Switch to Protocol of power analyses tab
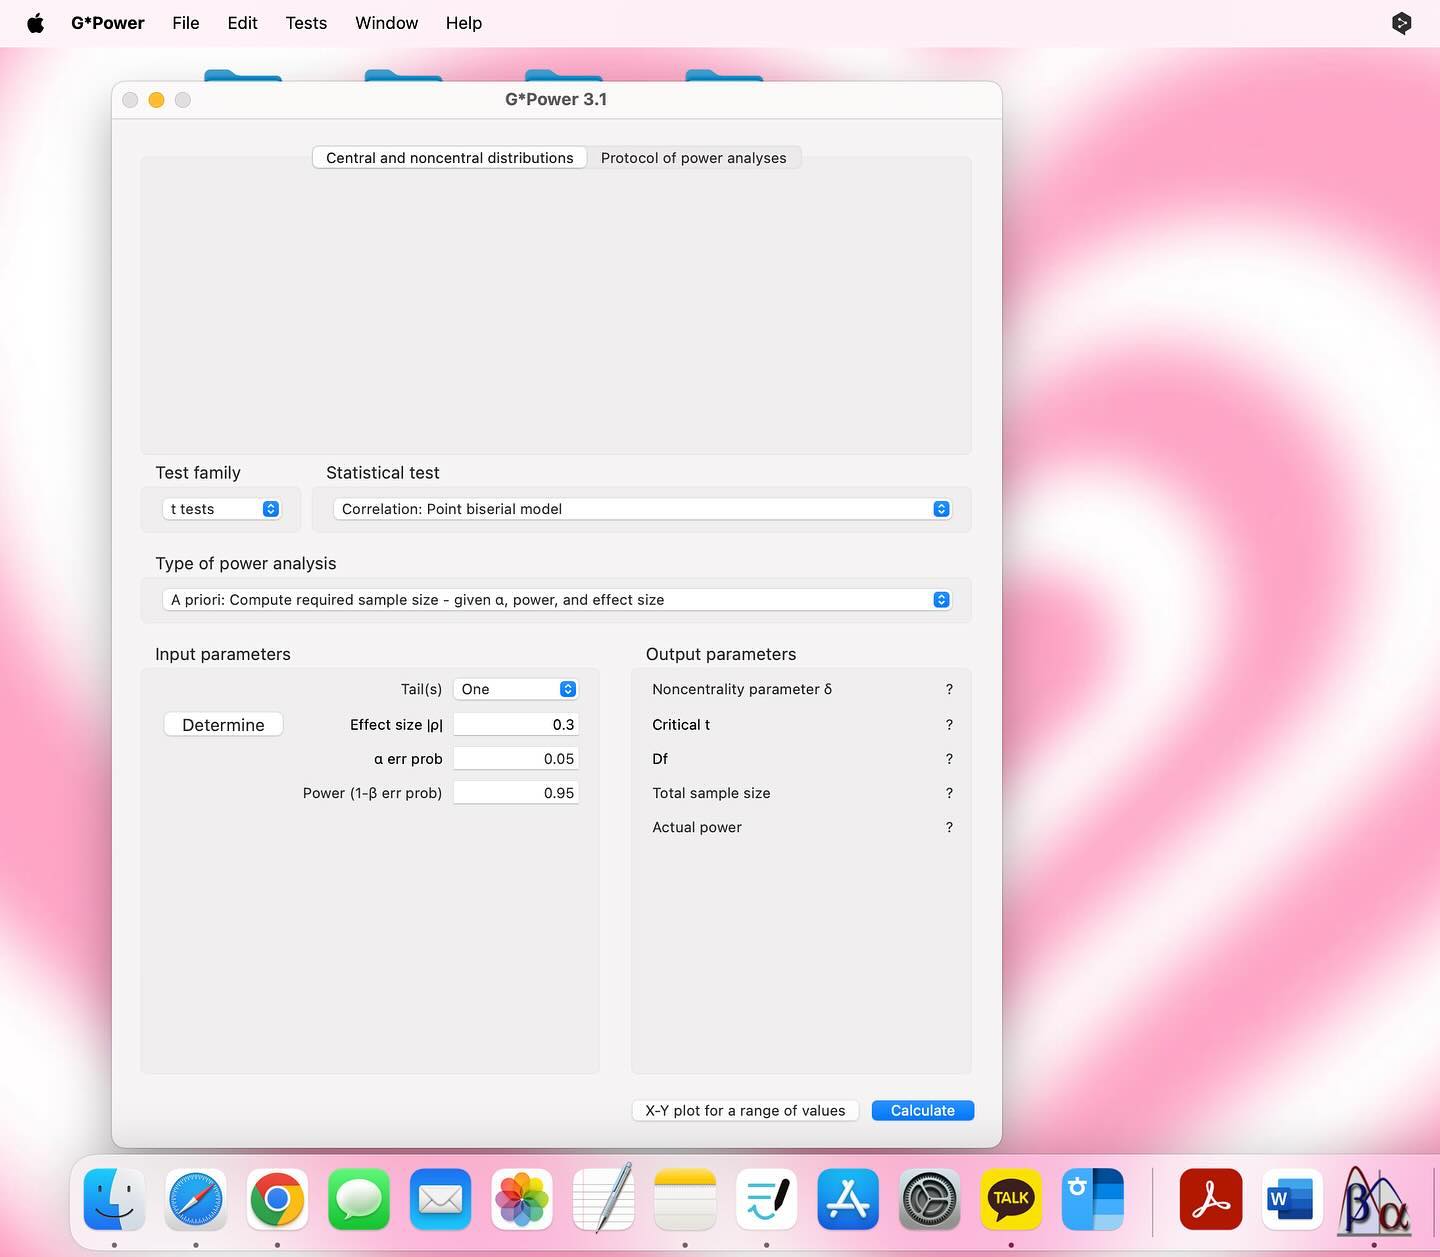Viewport: 1440px width, 1257px height. pyautogui.click(x=693, y=158)
